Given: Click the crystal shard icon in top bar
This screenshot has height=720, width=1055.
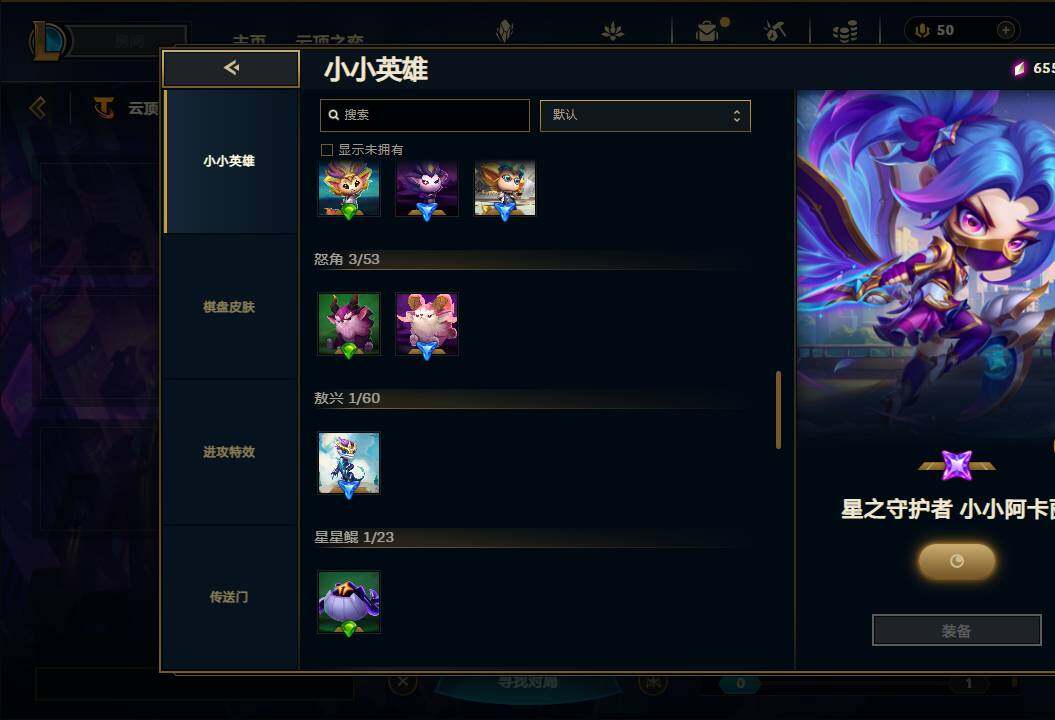Looking at the screenshot, I should pos(505,31).
